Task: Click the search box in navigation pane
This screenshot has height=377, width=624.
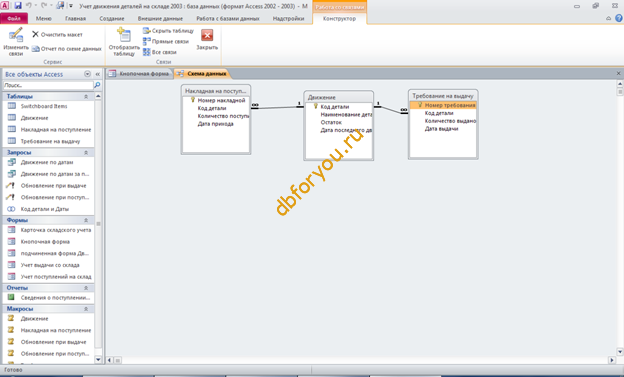Action: point(48,85)
